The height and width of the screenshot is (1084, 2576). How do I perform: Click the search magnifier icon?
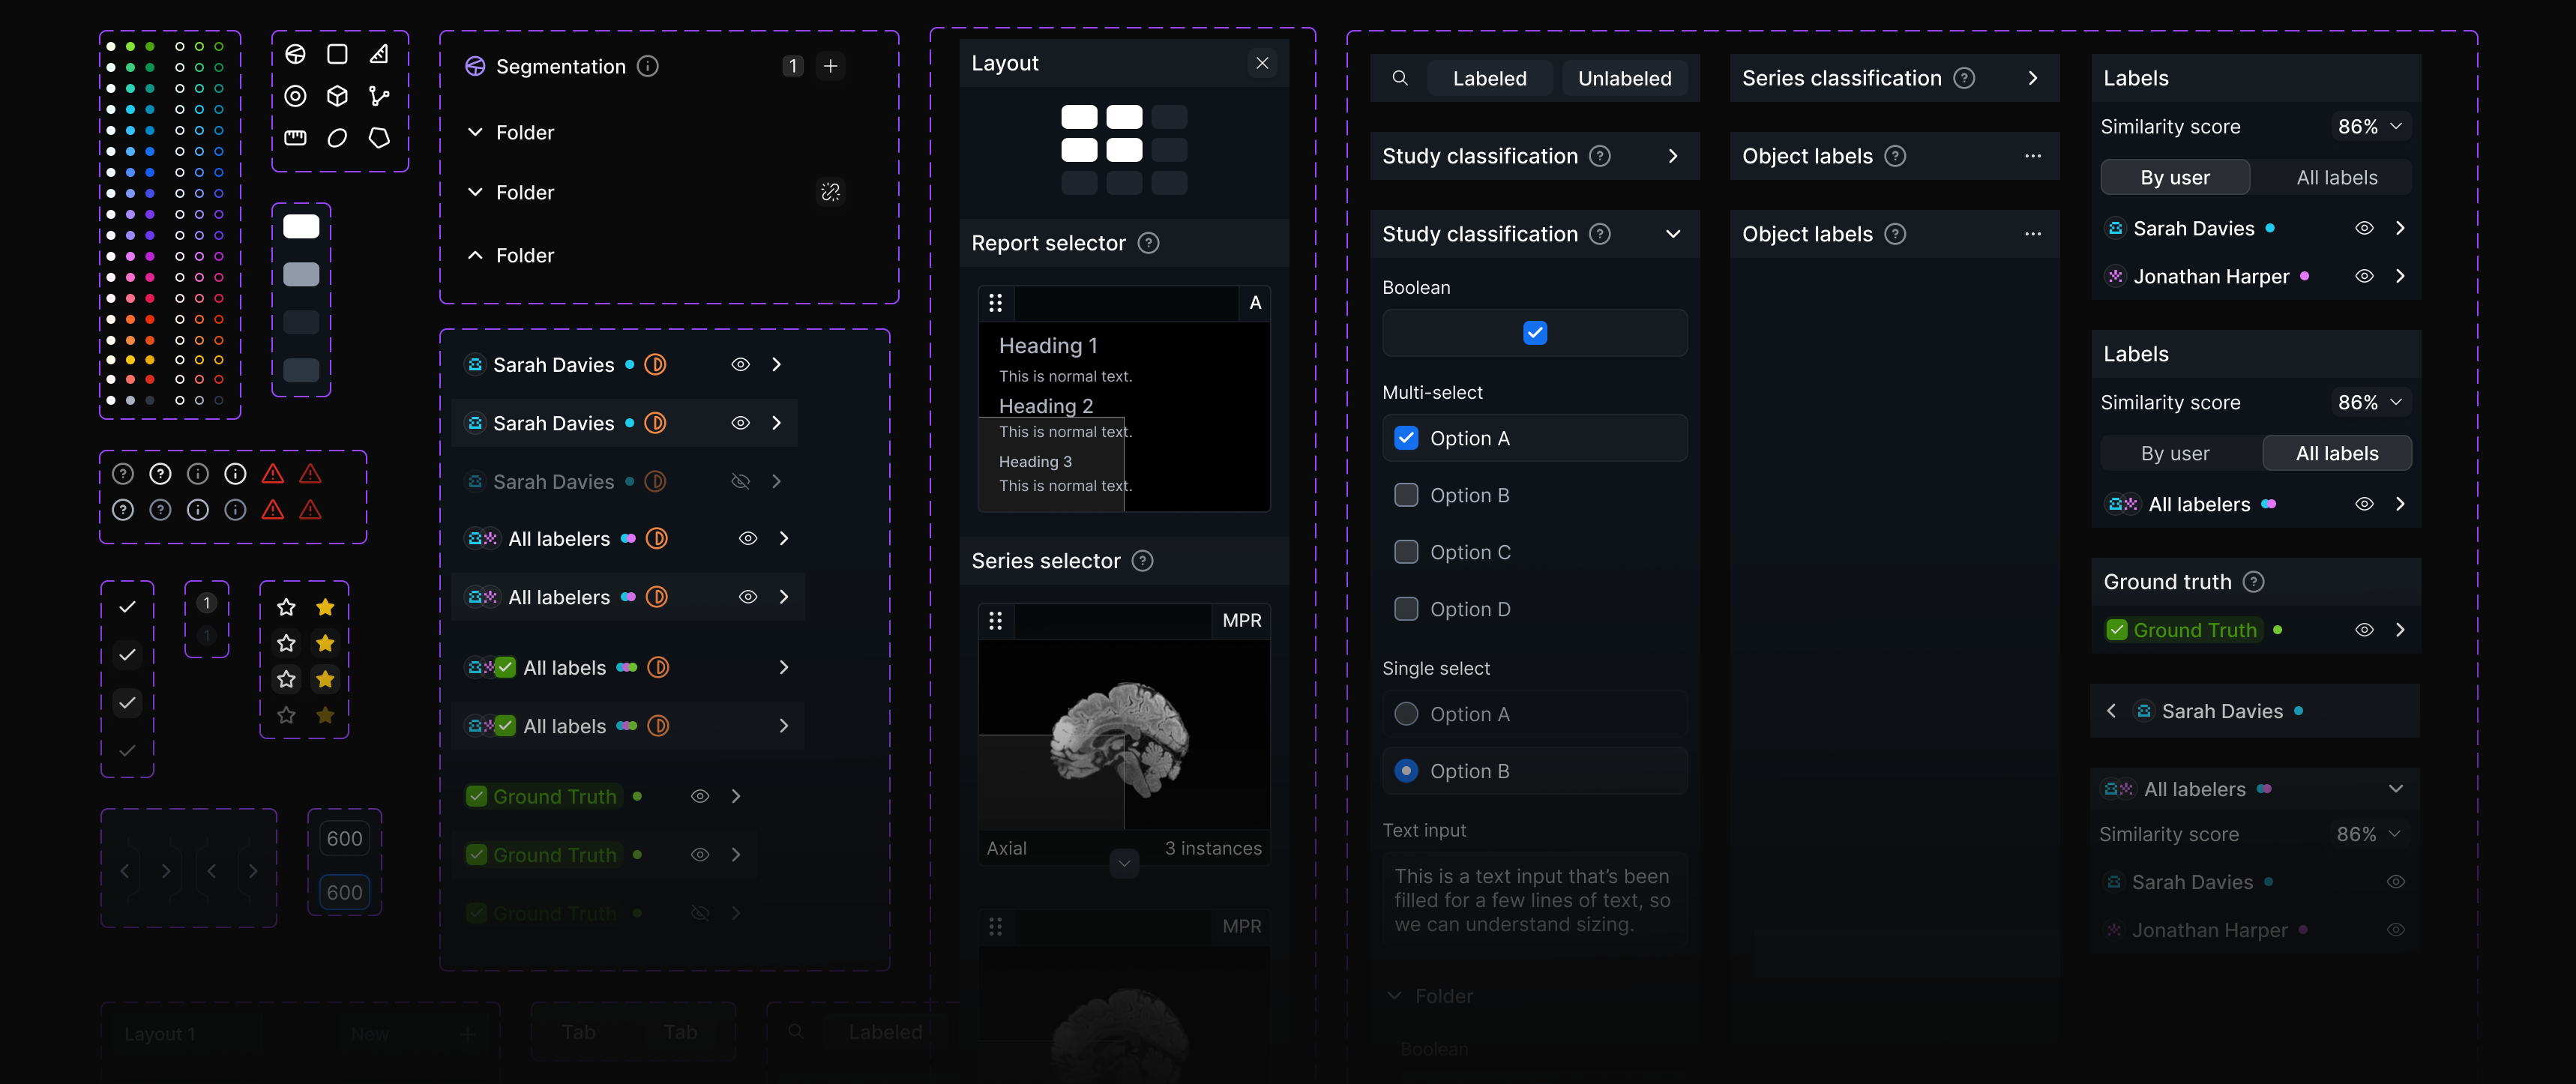click(1400, 78)
